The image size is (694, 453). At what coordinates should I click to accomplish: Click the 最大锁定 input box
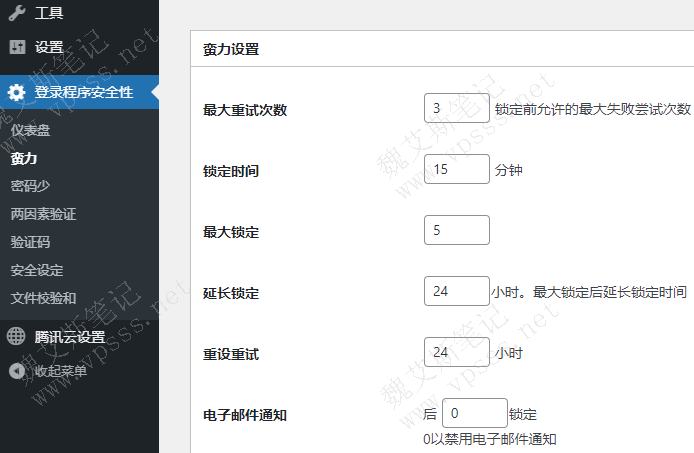[456, 230]
